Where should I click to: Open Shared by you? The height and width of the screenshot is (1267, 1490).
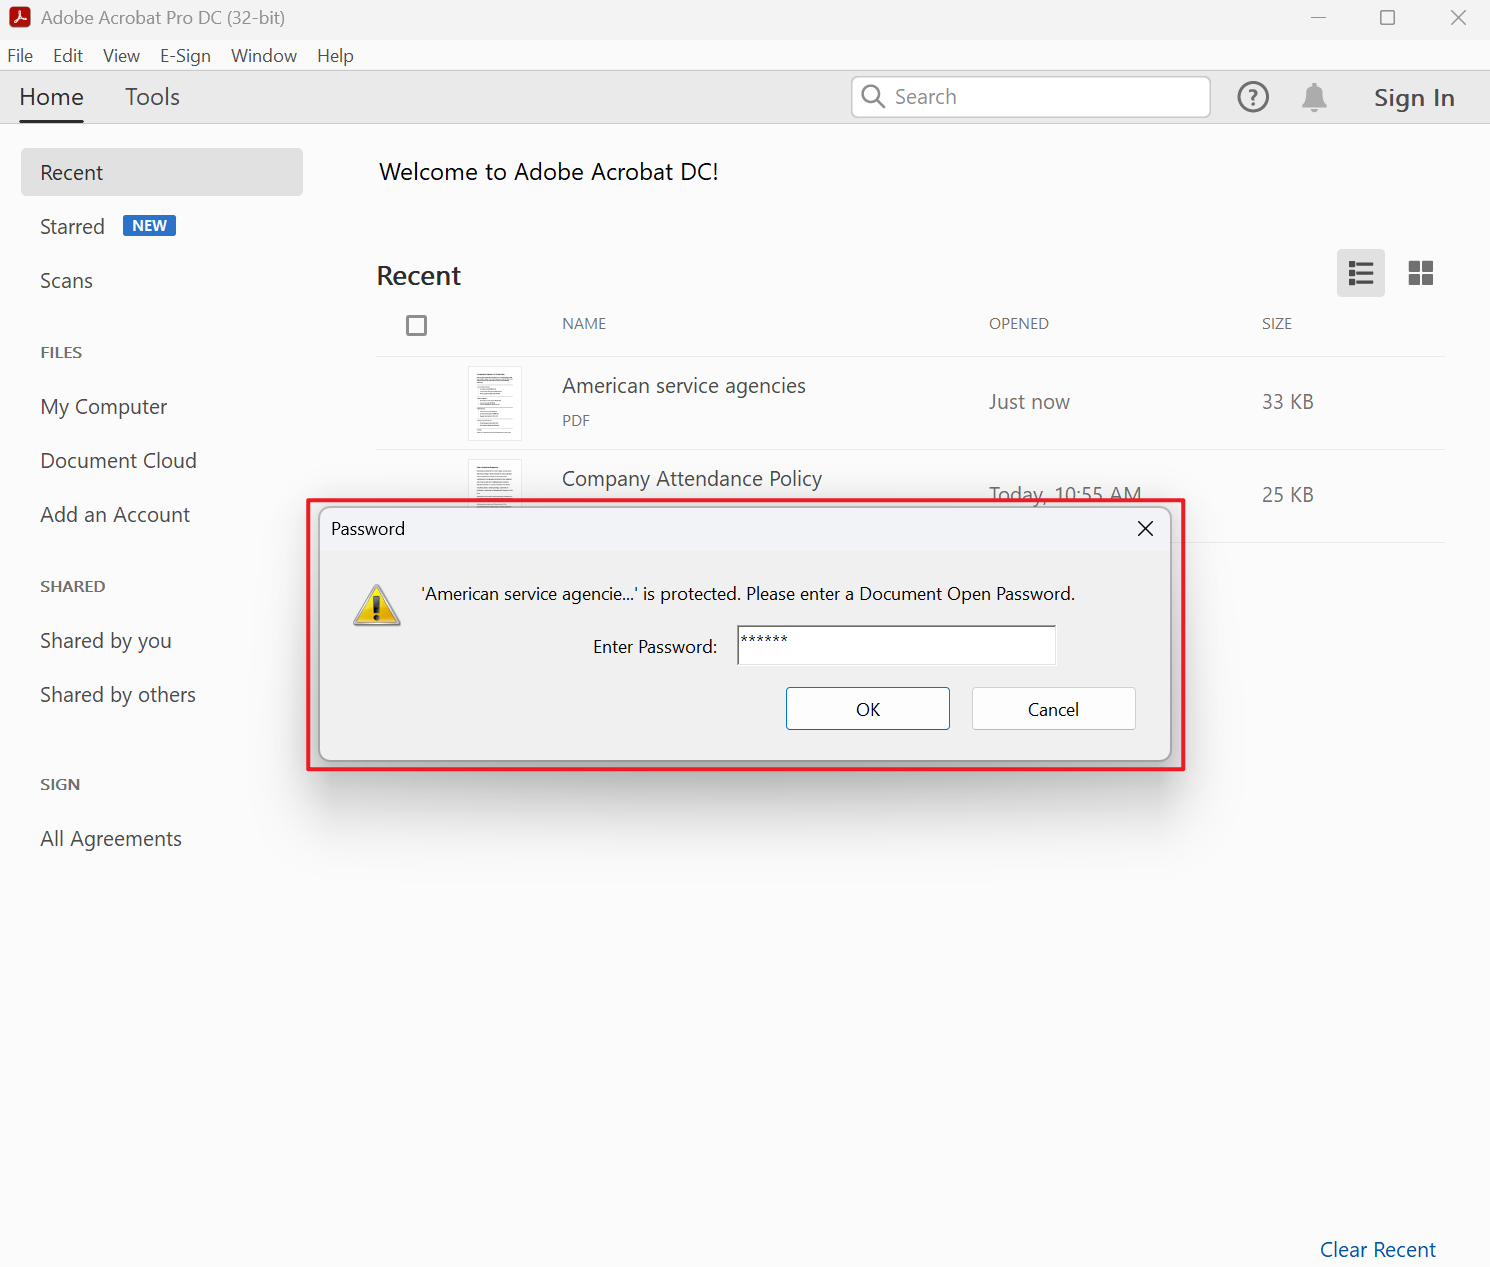(x=106, y=641)
